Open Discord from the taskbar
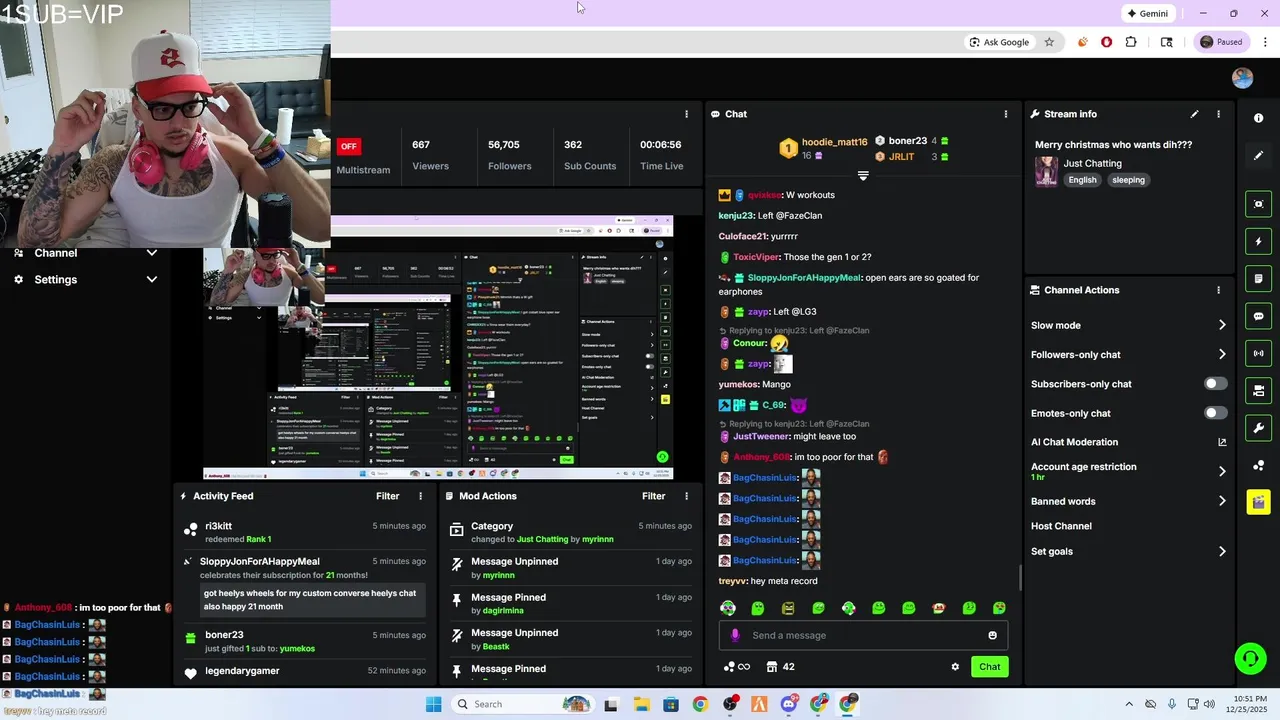1280x720 pixels. coord(789,704)
